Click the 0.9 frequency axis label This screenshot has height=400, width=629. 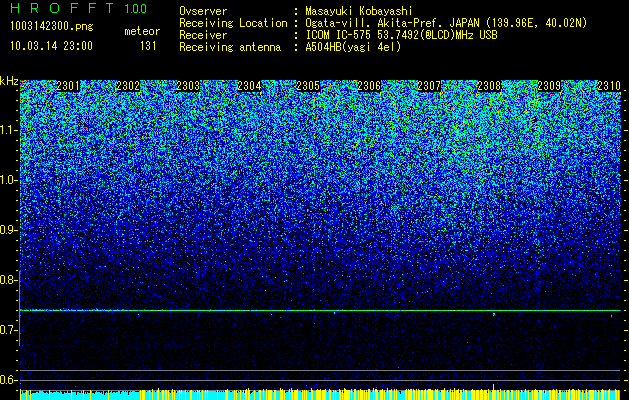[x=9, y=230]
